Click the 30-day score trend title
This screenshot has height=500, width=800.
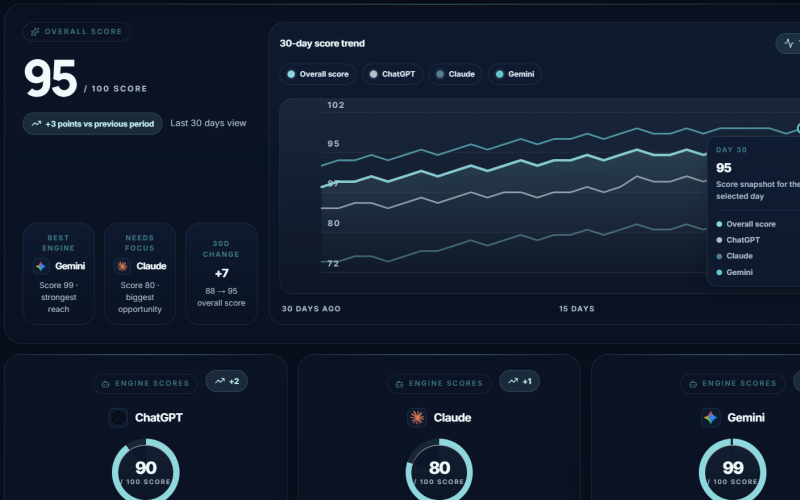[322, 43]
